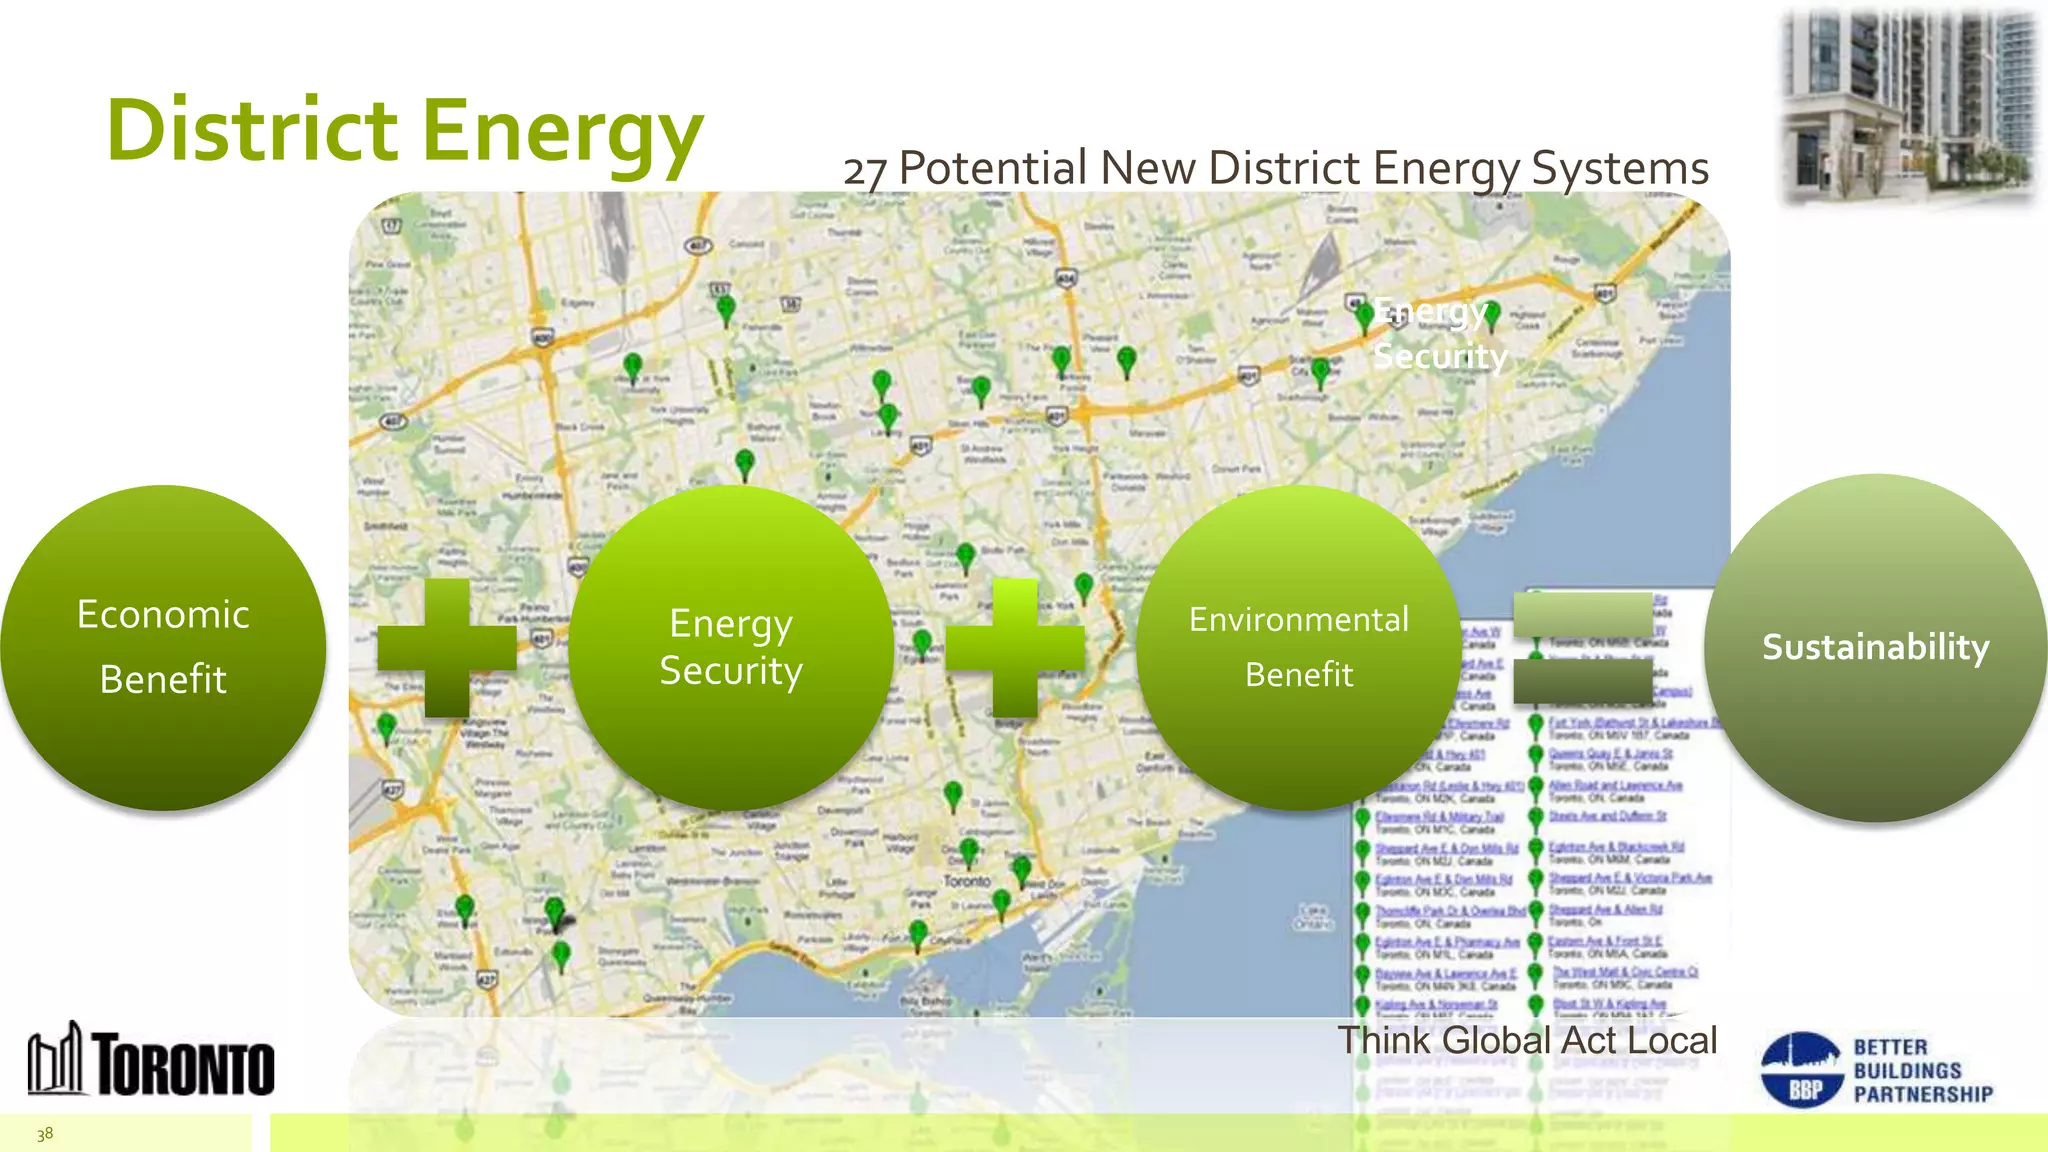
Task: Open Allen Road and Lawrence Ave link
Action: click(1616, 786)
